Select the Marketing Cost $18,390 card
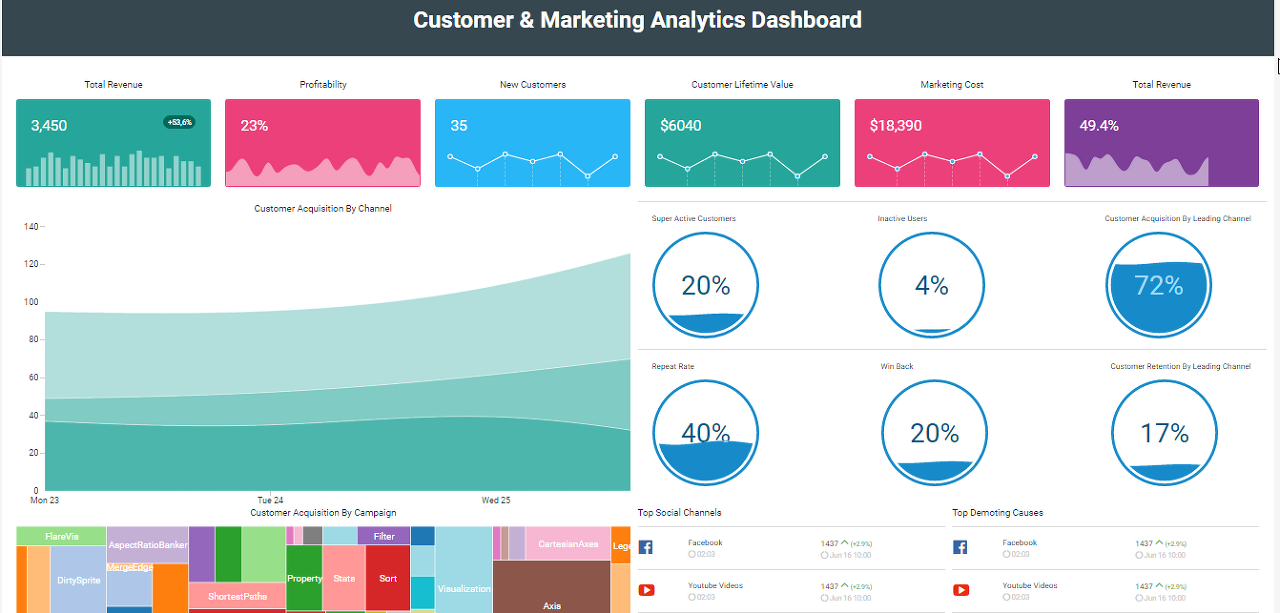The image size is (1280, 613). tap(952, 143)
